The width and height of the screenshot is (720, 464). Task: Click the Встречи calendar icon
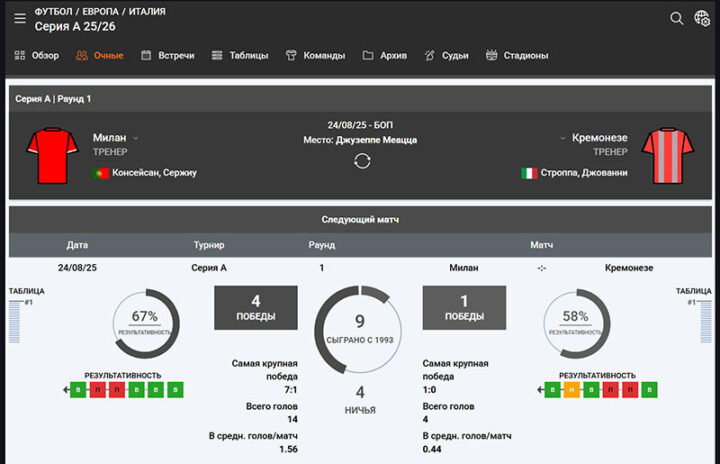146,55
